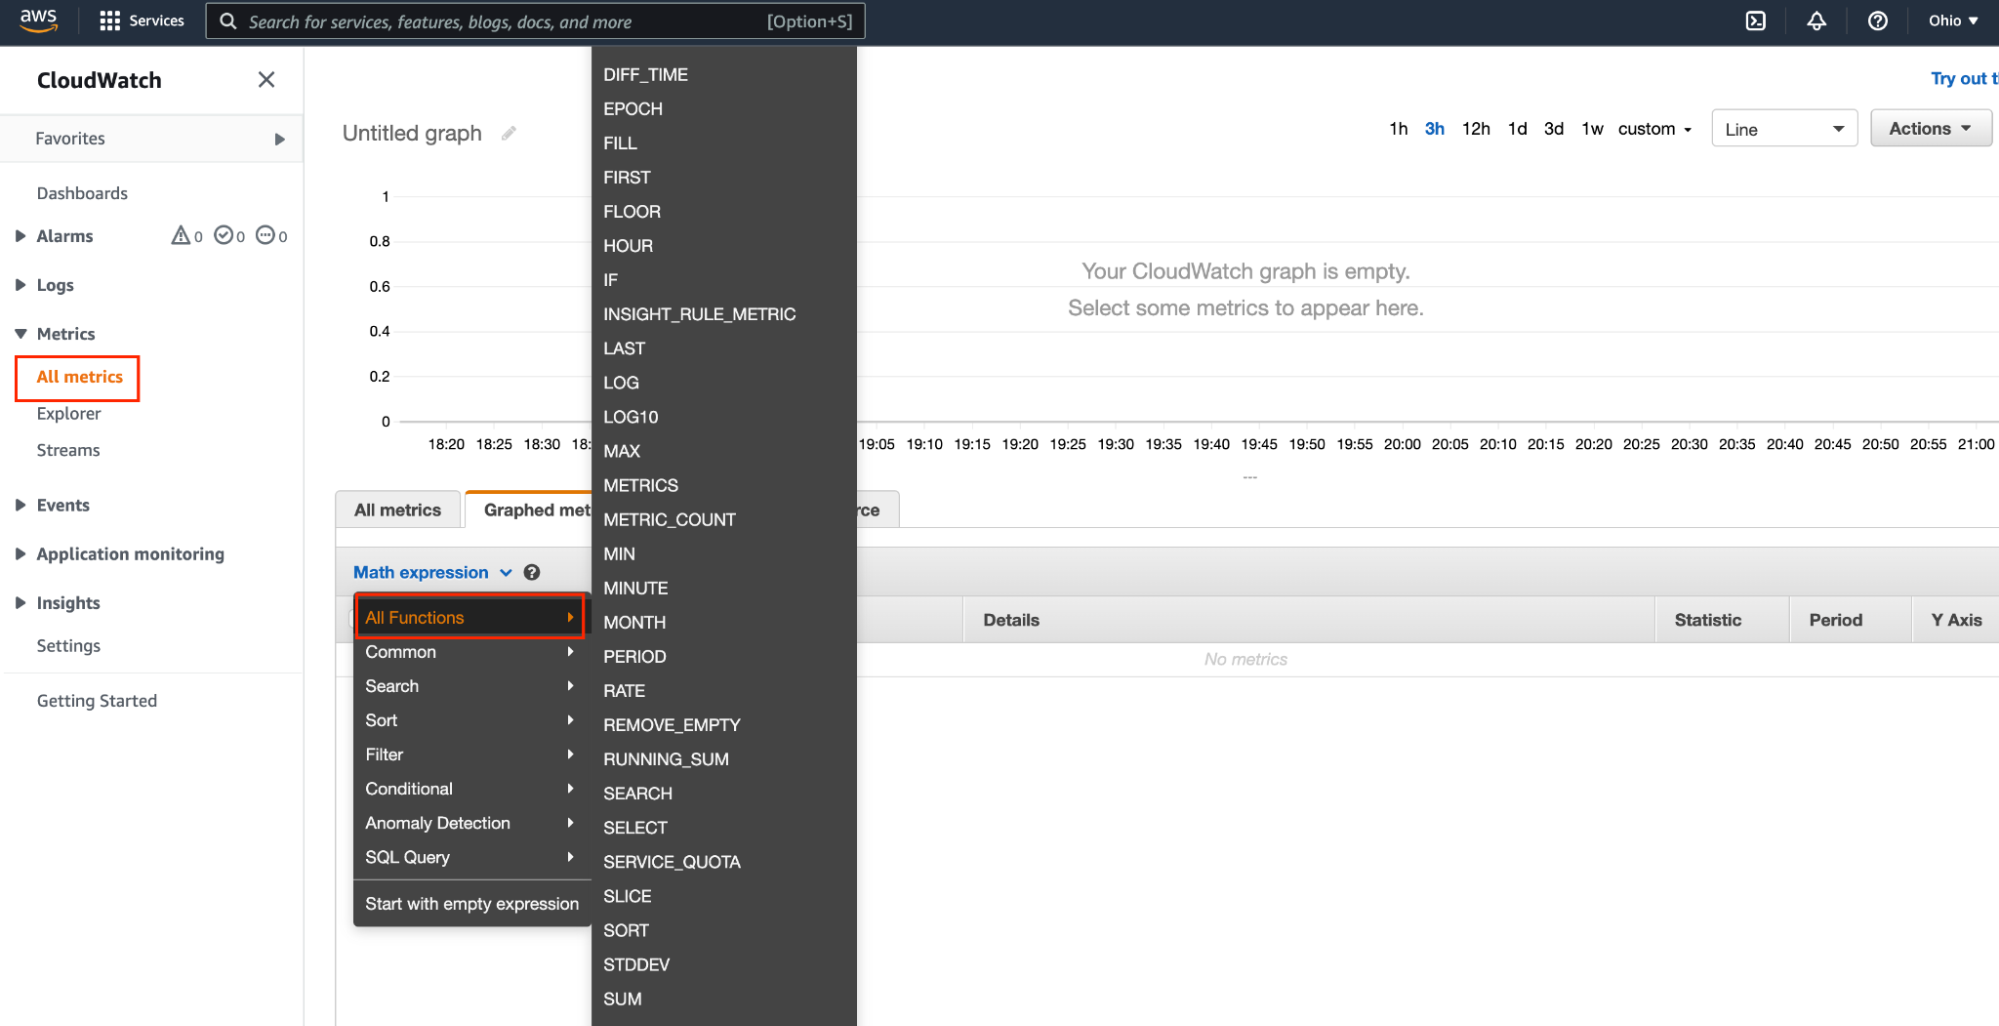
Task: Open the Math expression help icon
Action: pyautogui.click(x=532, y=572)
